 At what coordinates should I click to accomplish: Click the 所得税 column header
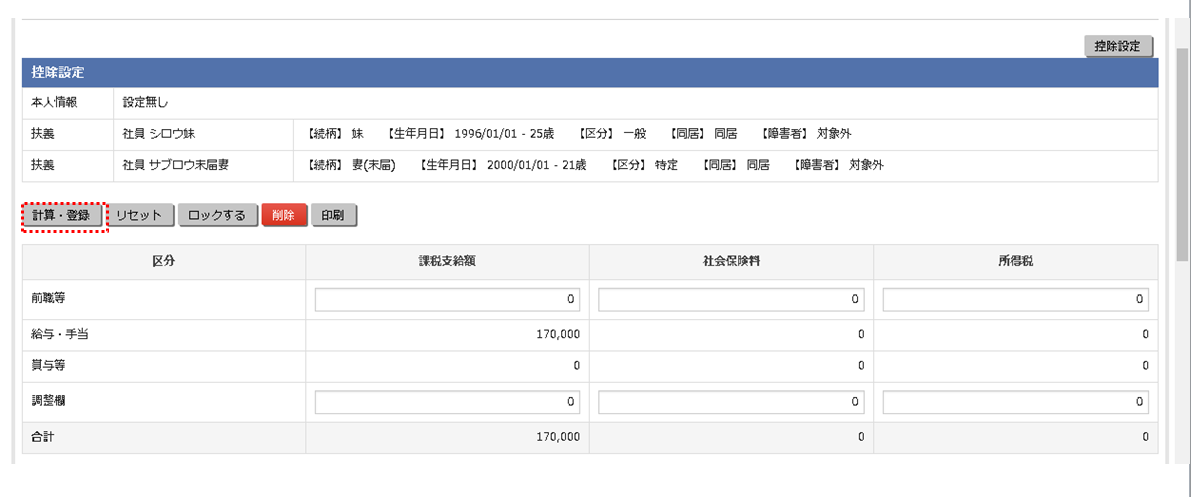point(1015,260)
